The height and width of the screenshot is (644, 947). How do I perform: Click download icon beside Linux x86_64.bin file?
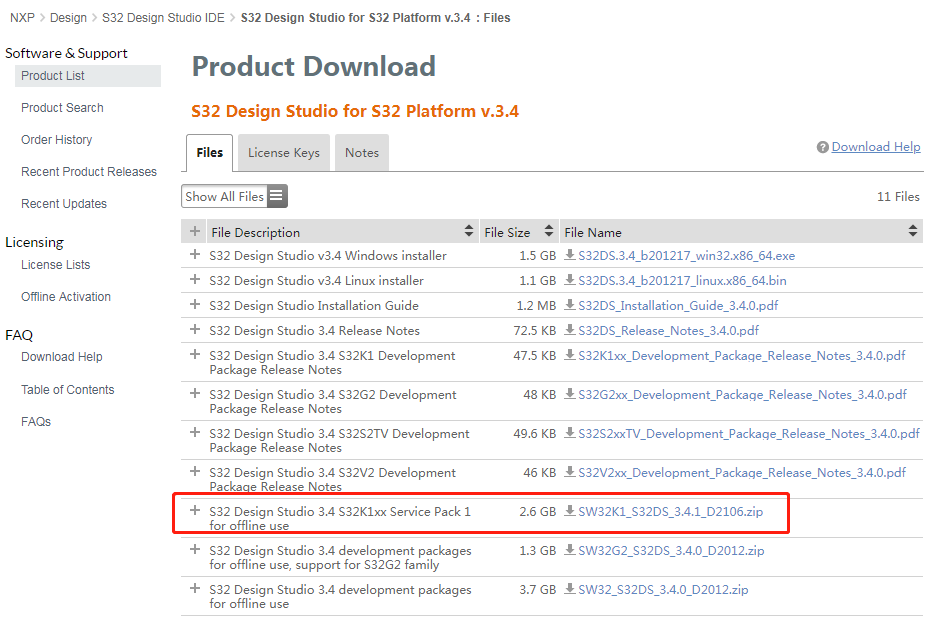click(x=570, y=281)
